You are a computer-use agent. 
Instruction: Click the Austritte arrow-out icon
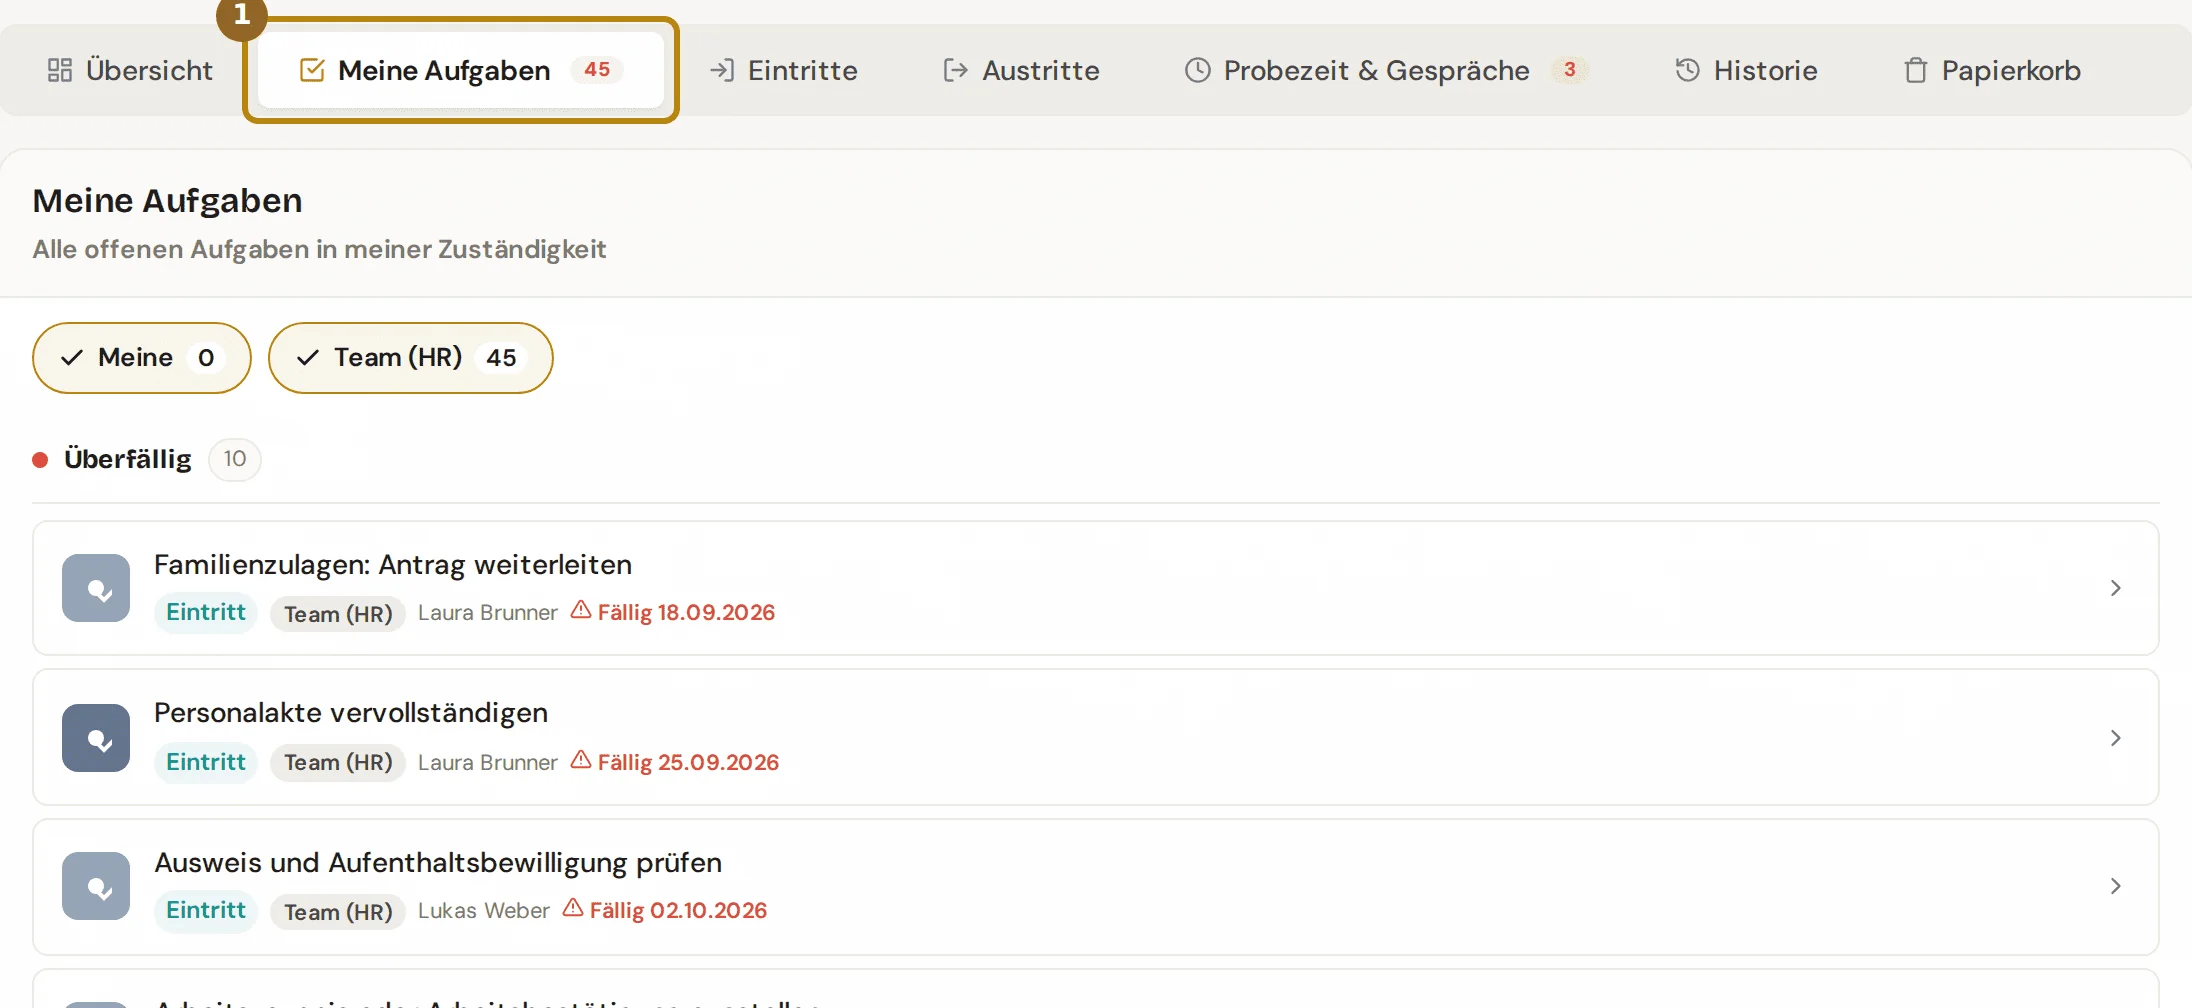pyautogui.click(x=955, y=70)
